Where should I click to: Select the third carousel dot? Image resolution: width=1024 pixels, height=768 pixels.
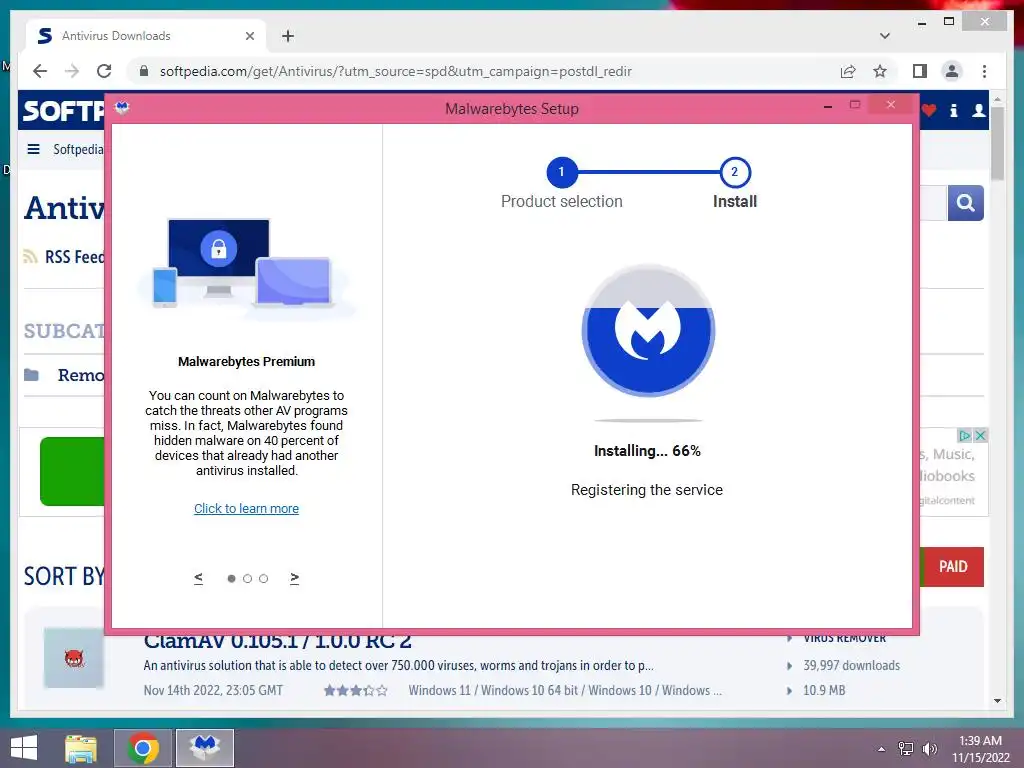pos(263,579)
